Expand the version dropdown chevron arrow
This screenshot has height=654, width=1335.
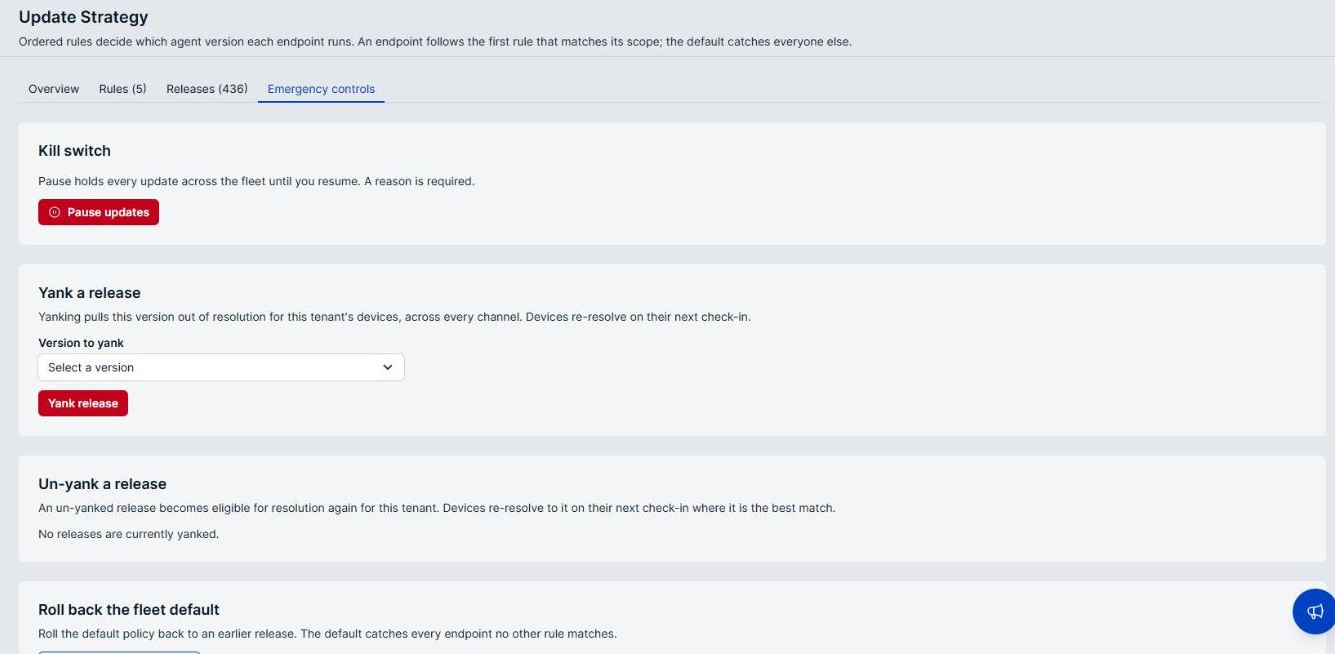tap(388, 367)
